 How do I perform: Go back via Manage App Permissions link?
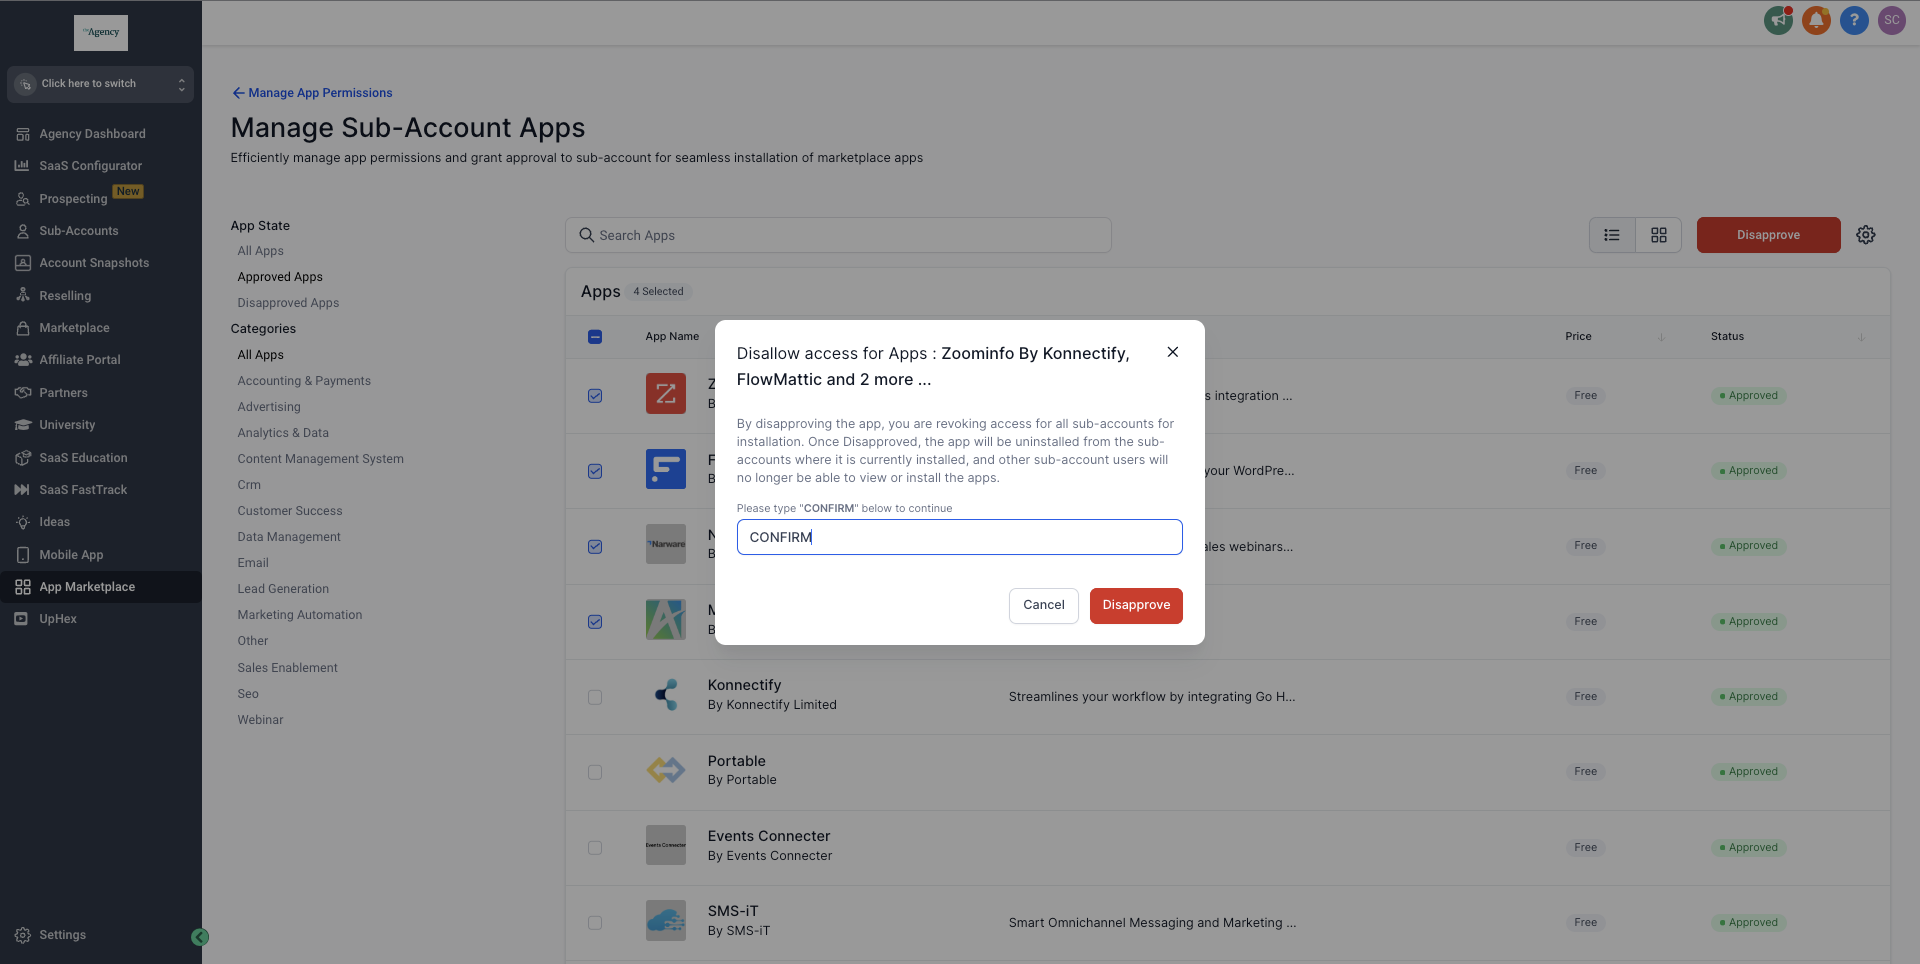point(312,93)
